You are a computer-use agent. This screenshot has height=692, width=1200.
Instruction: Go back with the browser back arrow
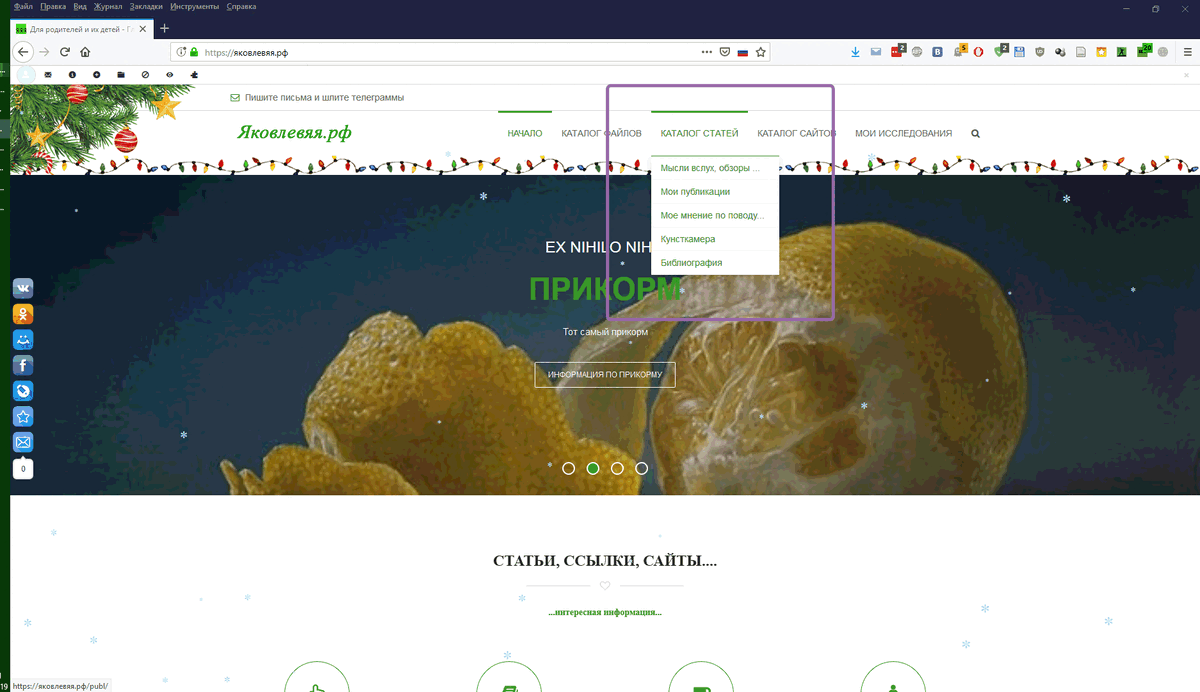coord(24,52)
